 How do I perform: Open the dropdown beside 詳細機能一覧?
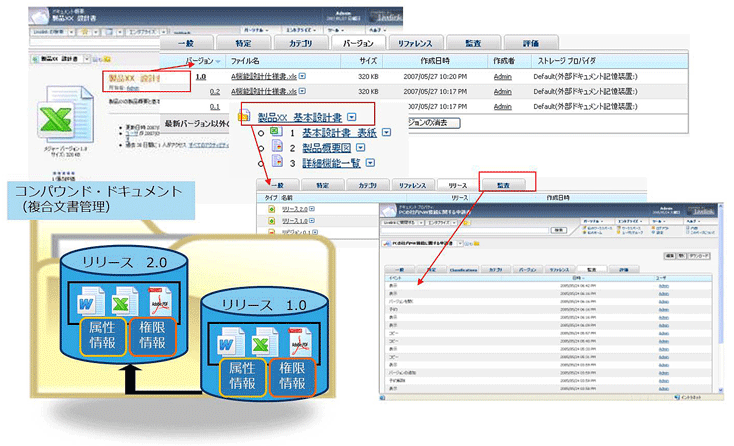click(370, 163)
